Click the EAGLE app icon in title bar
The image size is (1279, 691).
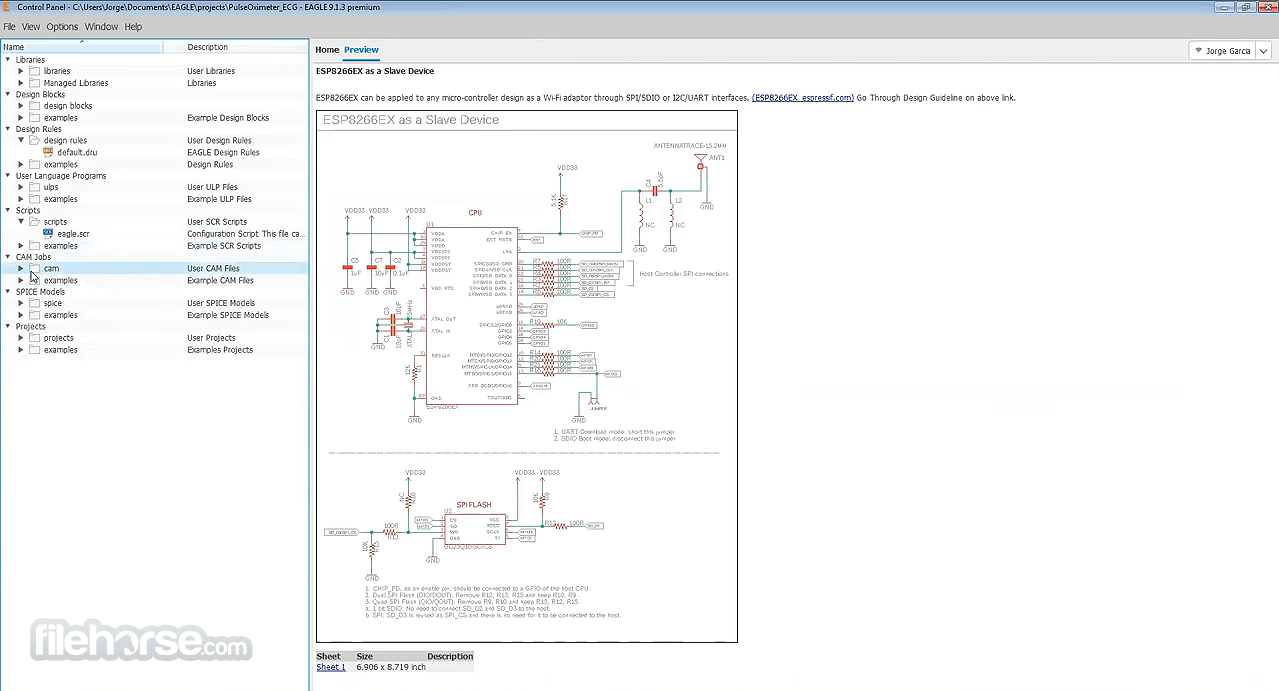click(x=7, y=6)
